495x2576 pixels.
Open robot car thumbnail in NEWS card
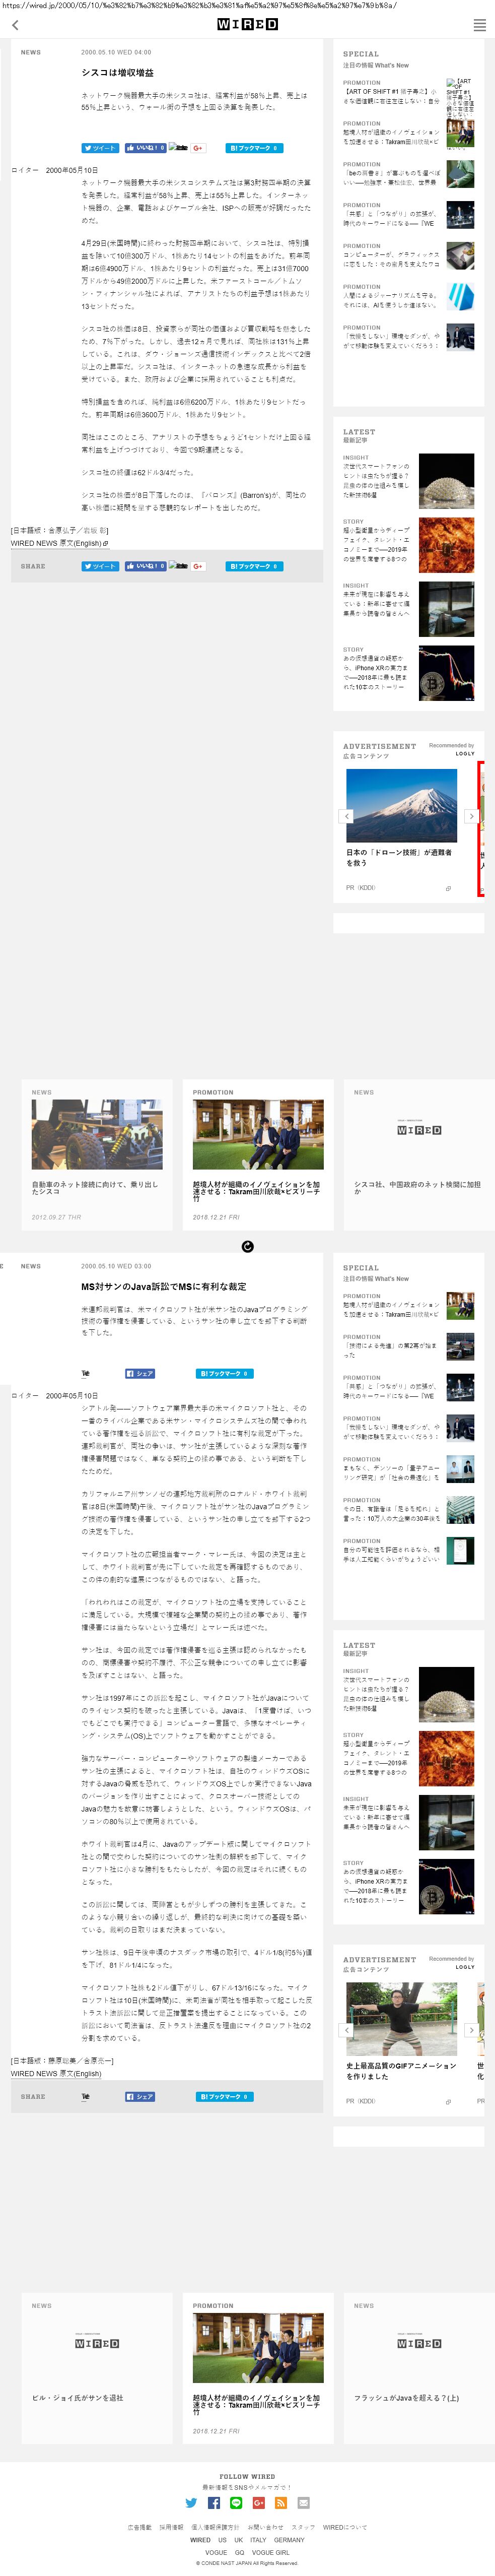point(96,1134)
